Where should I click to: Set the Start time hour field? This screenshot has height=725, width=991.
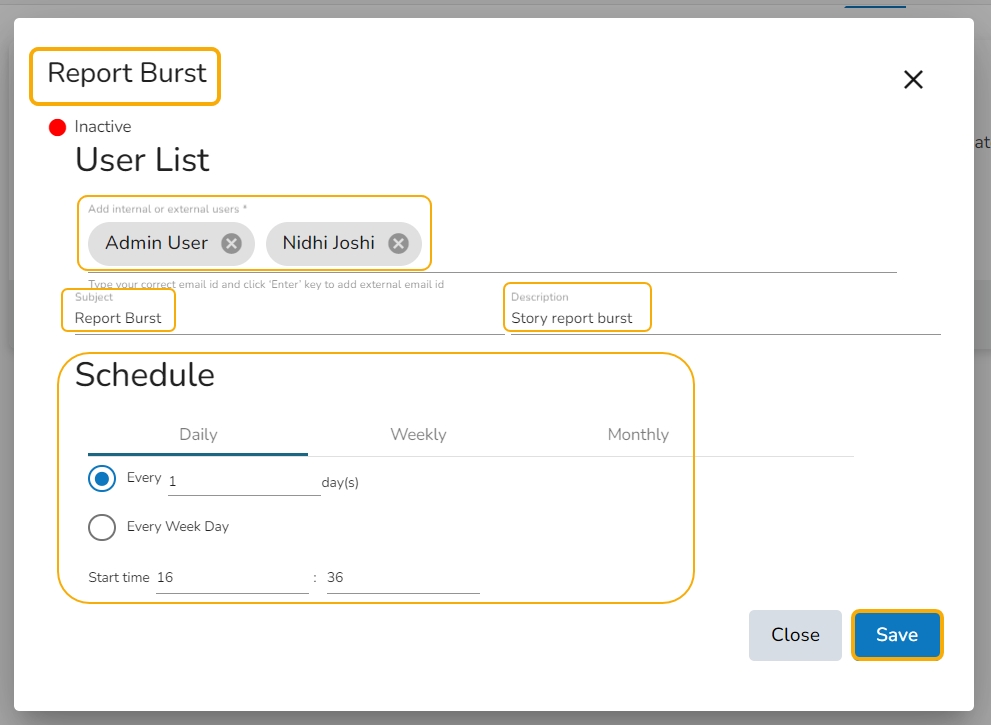(x=232, y=578)
